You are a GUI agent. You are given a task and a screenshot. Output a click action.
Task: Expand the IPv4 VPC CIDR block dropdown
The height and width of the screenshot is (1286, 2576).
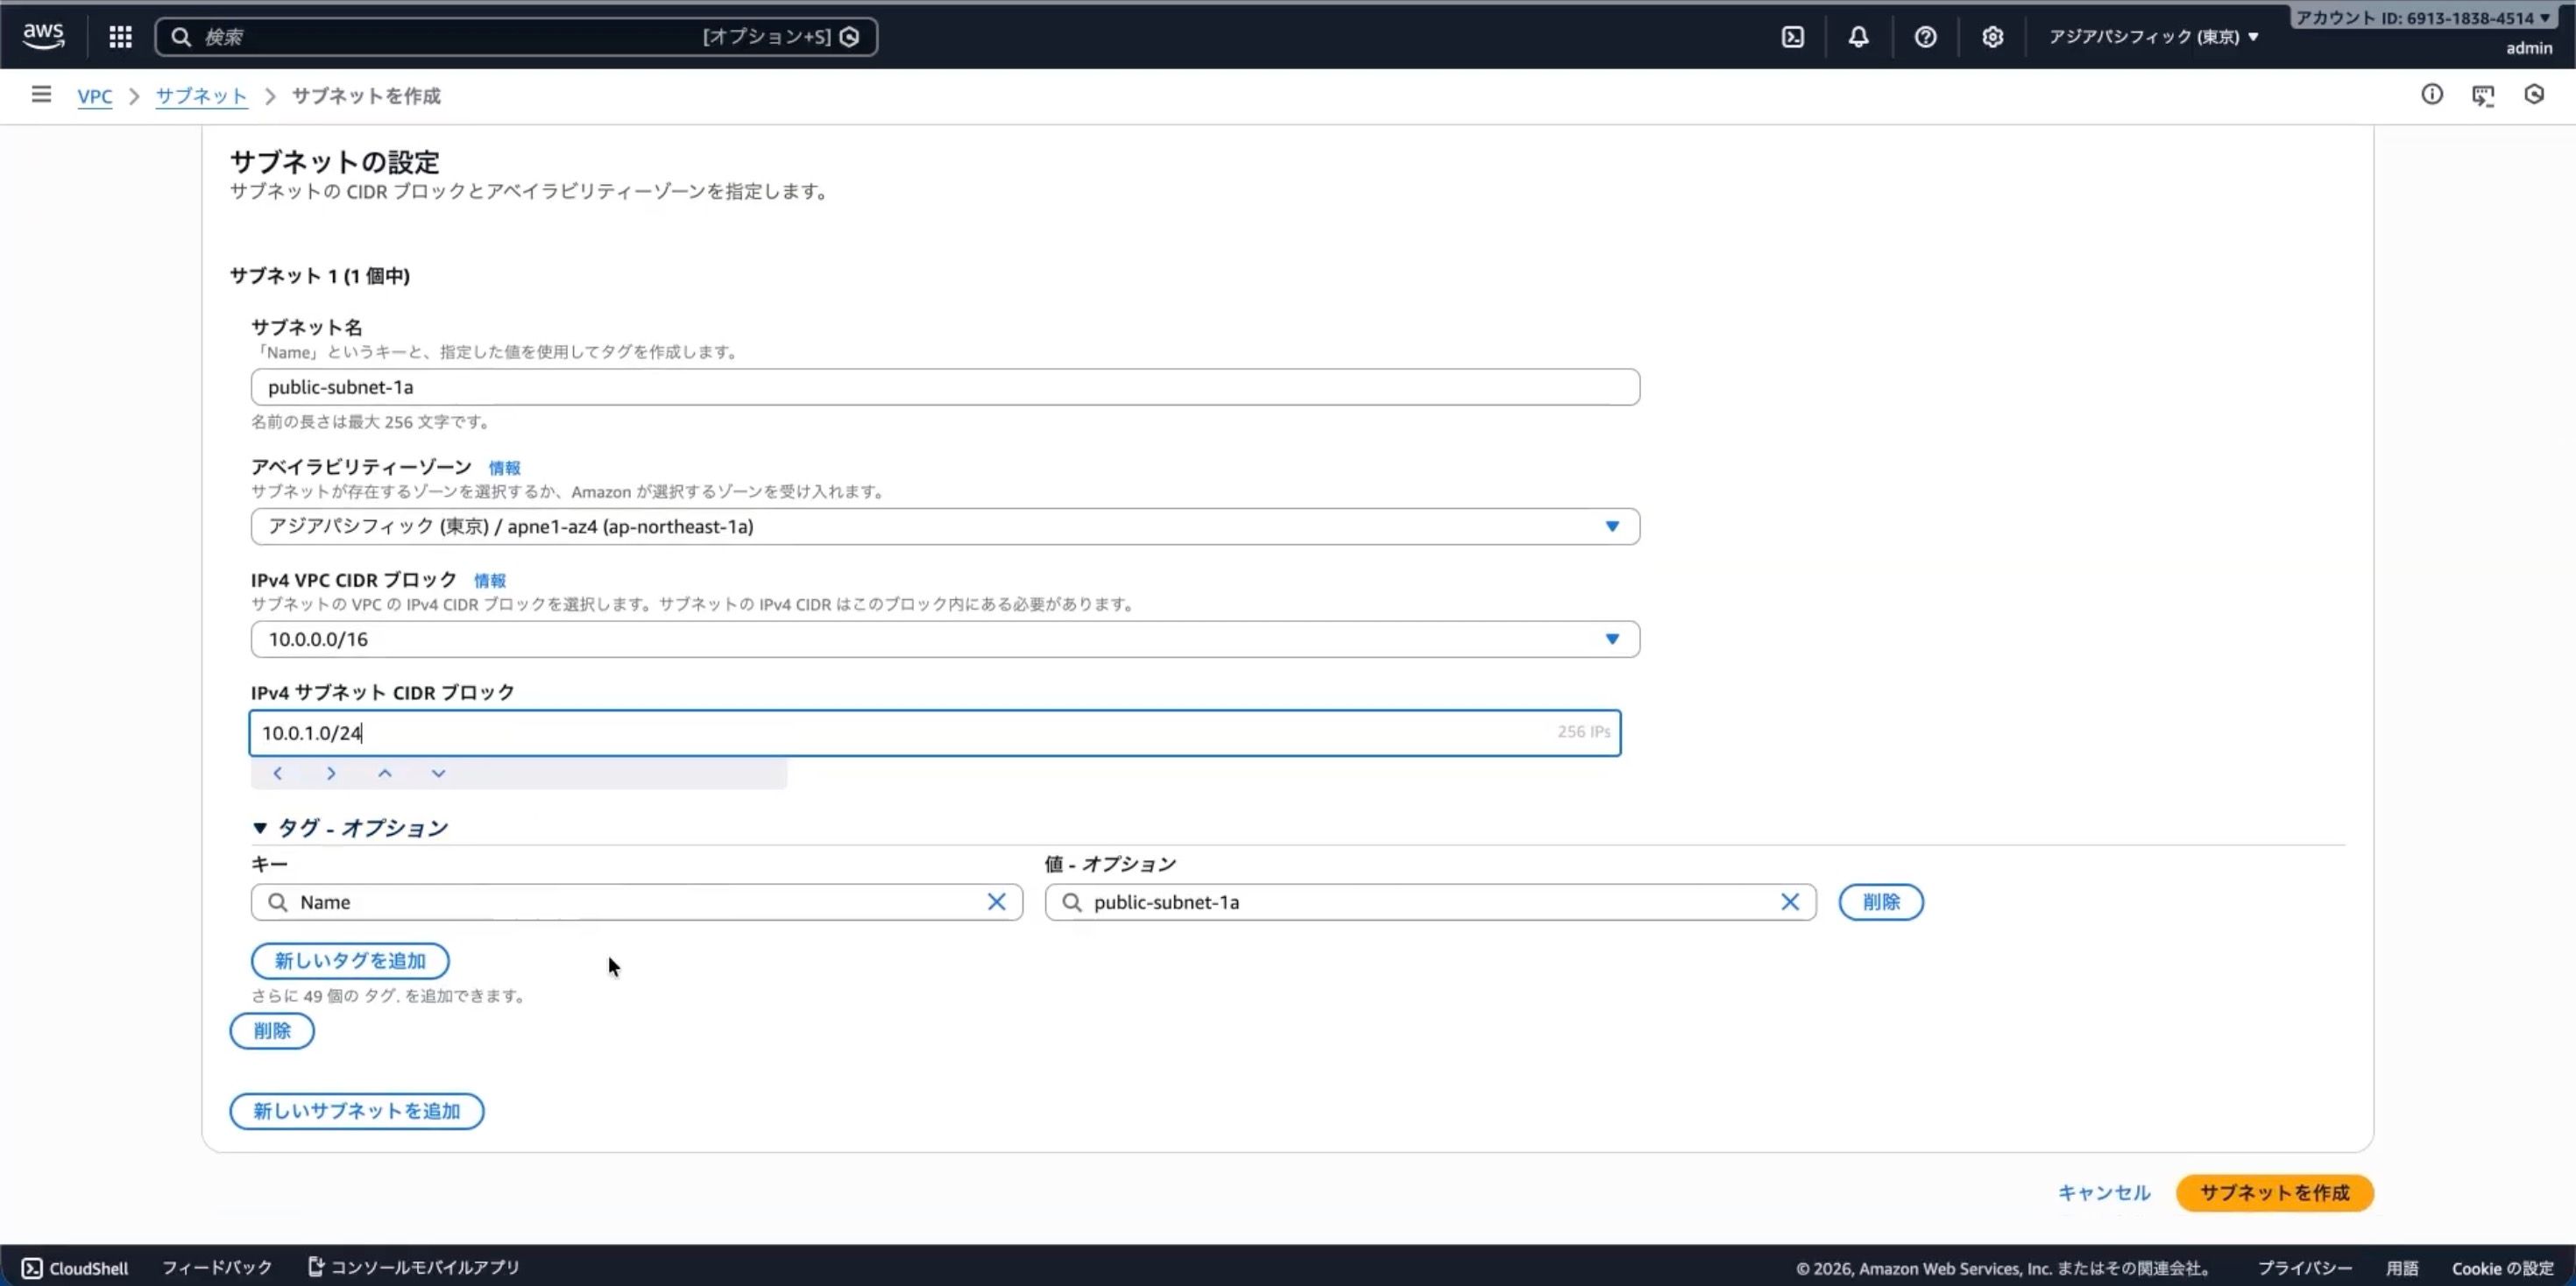pos(1611,639)
